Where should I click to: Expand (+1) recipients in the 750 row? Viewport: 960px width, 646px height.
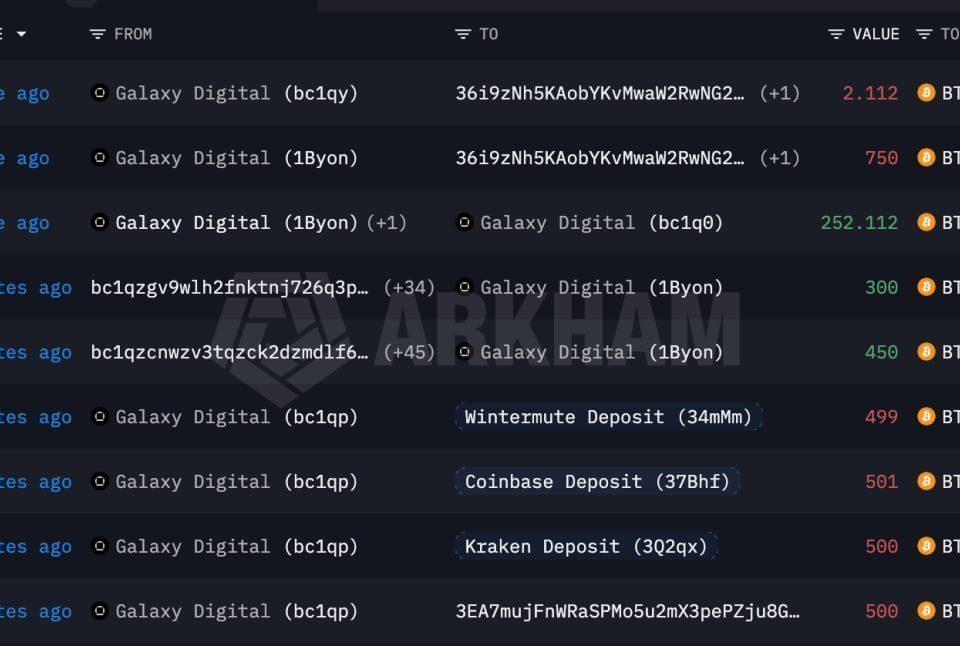tap(779, 158)
